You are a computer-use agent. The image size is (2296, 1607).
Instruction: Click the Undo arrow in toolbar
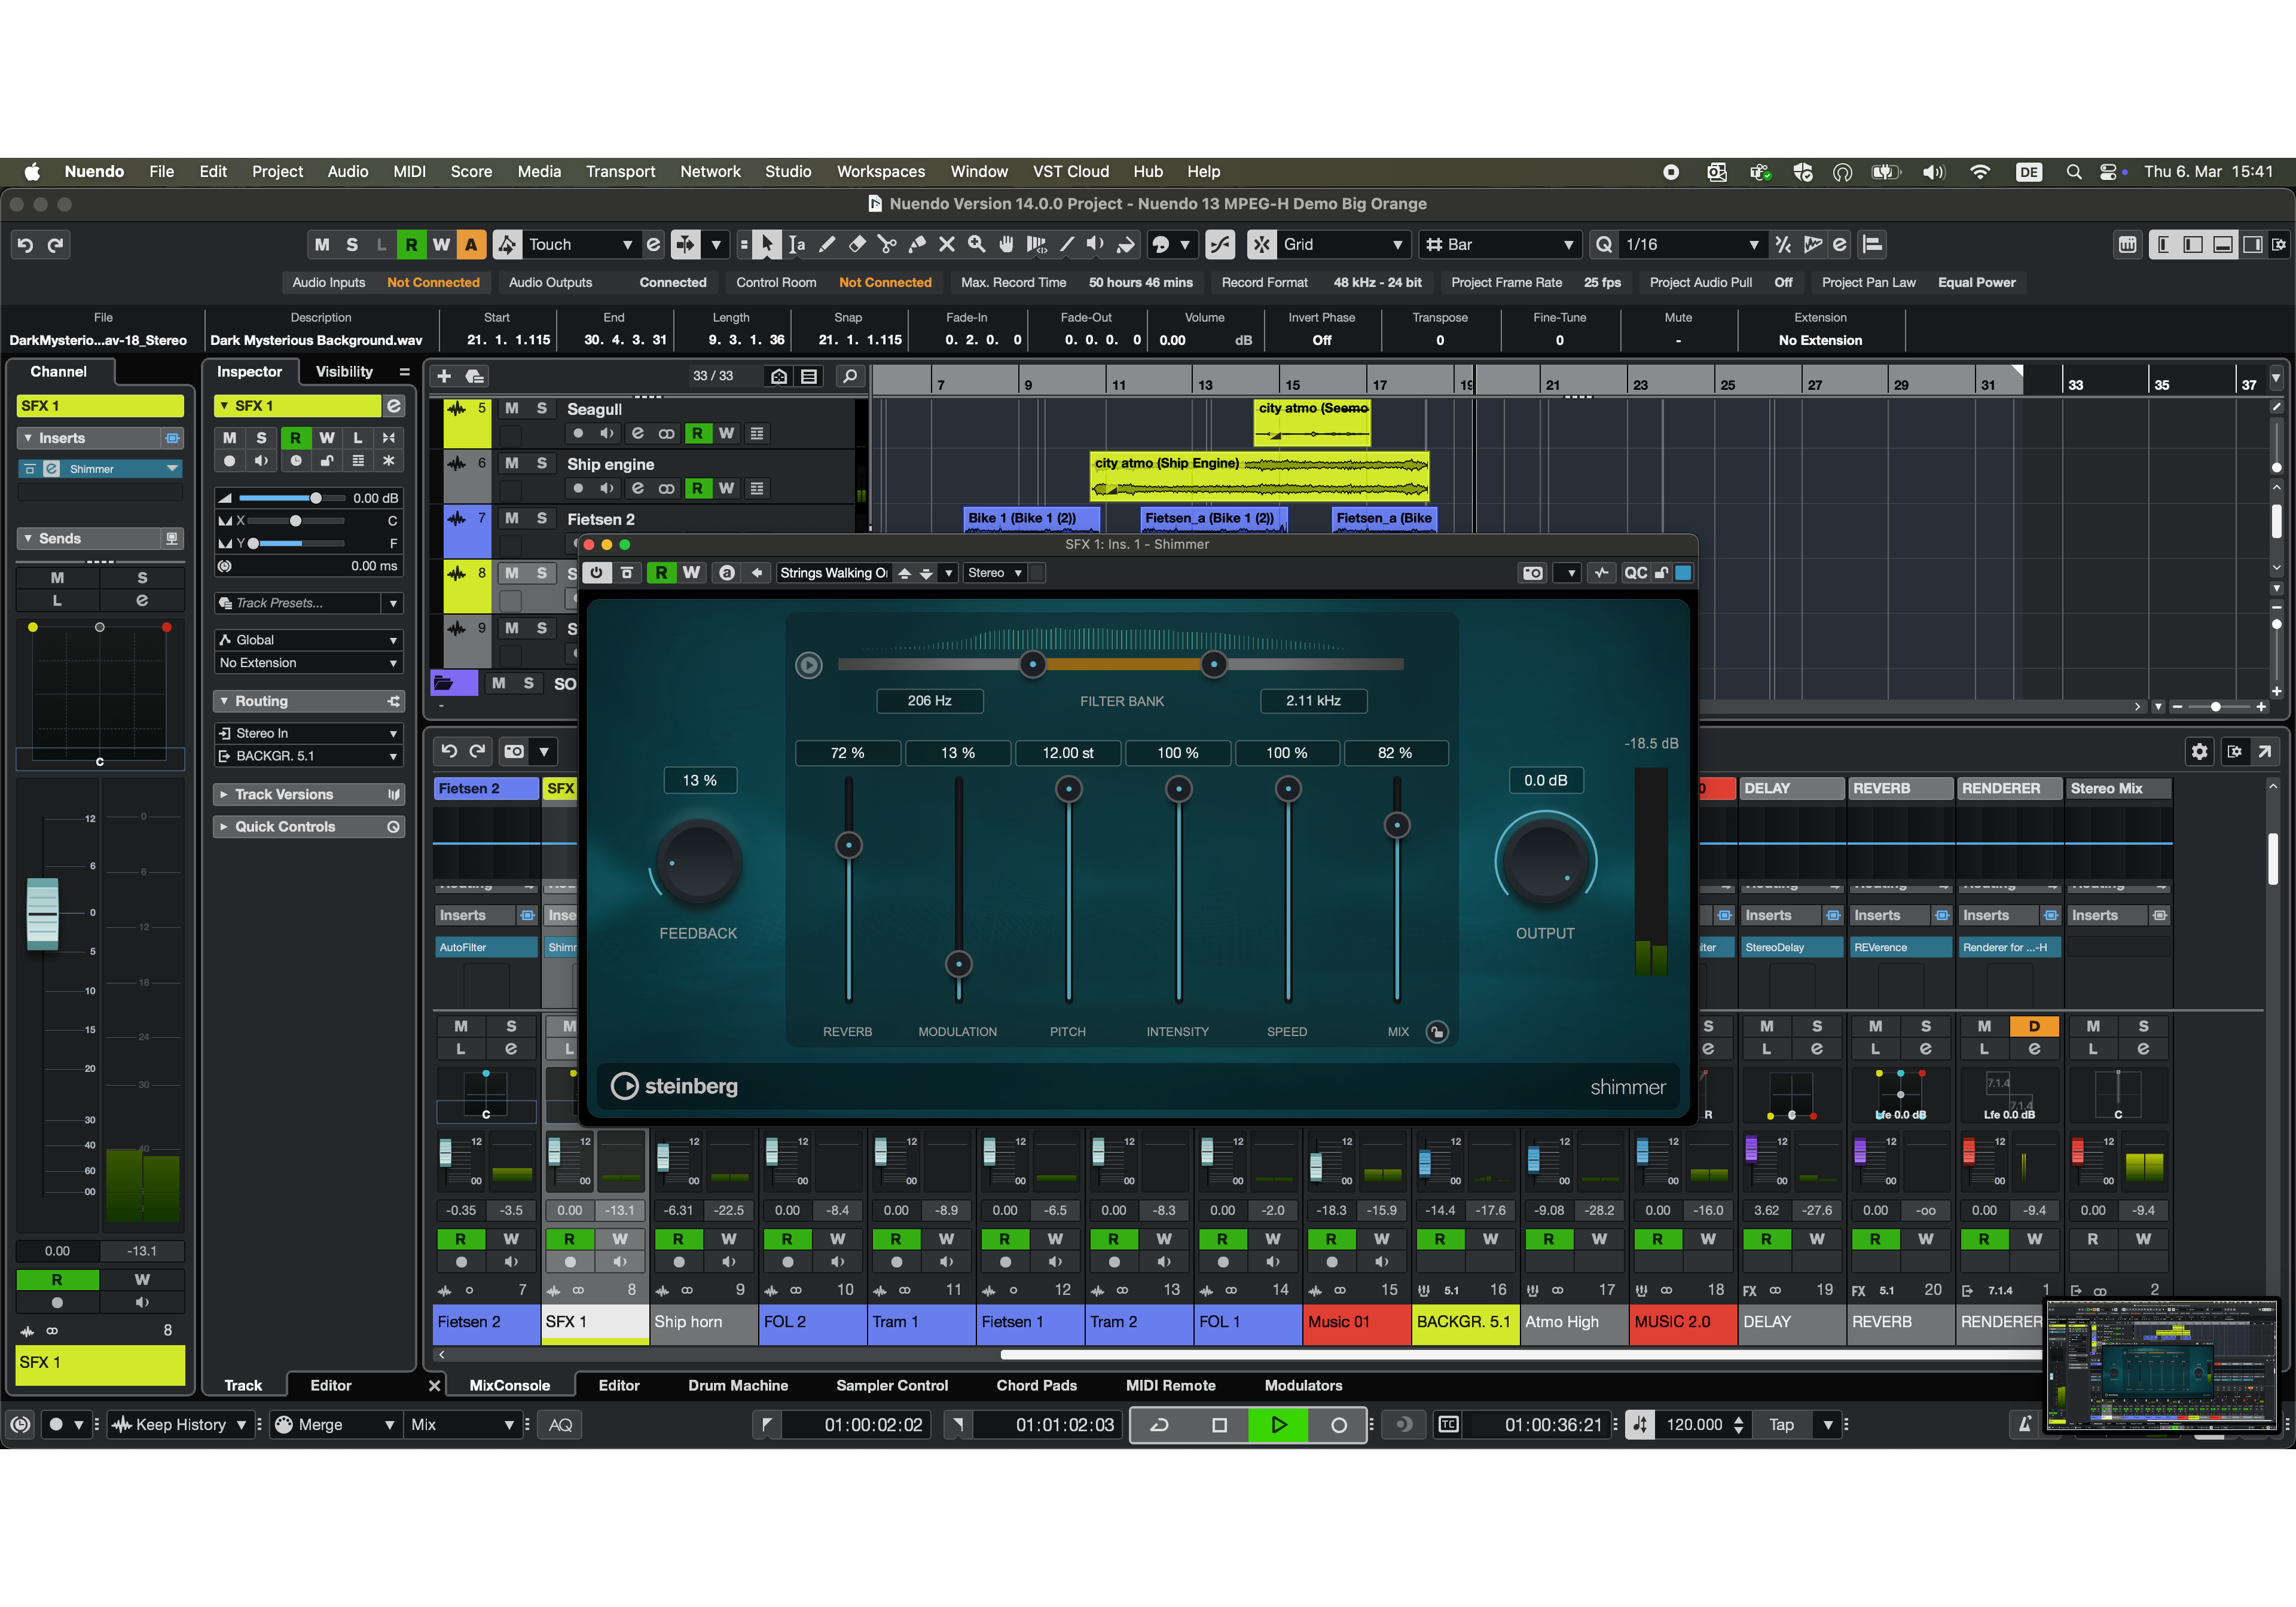(x=26, y=244)
